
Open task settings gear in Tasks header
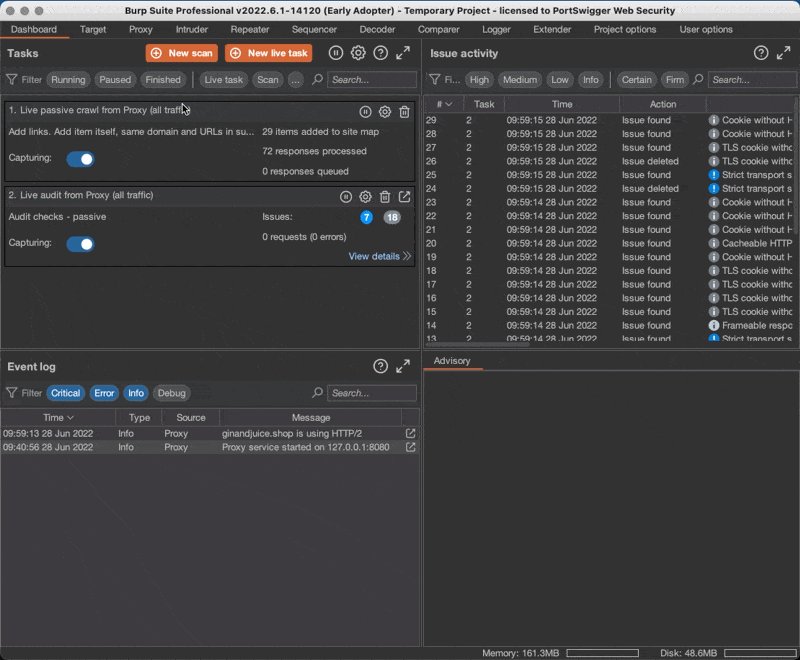pyautogui.click(x=358, y=53)
